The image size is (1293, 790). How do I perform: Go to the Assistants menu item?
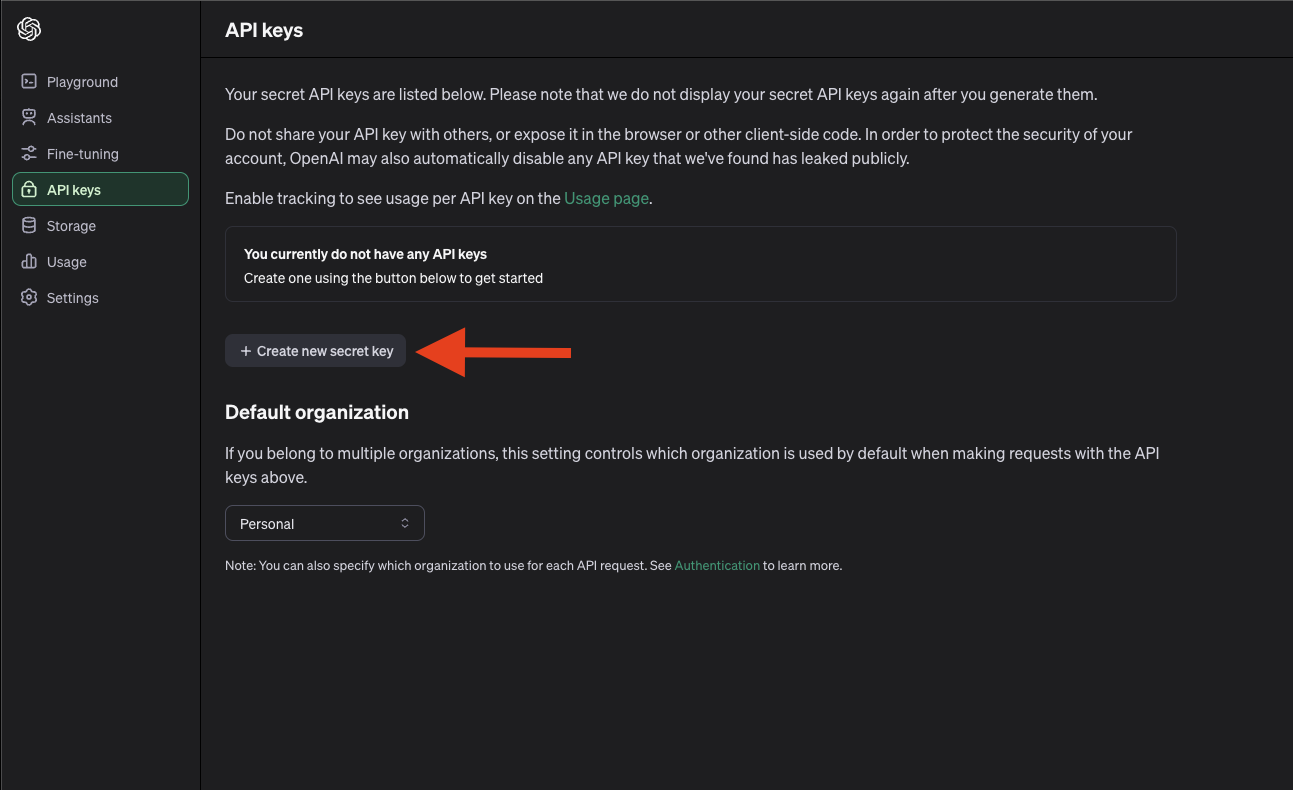(x=79, y=118)
